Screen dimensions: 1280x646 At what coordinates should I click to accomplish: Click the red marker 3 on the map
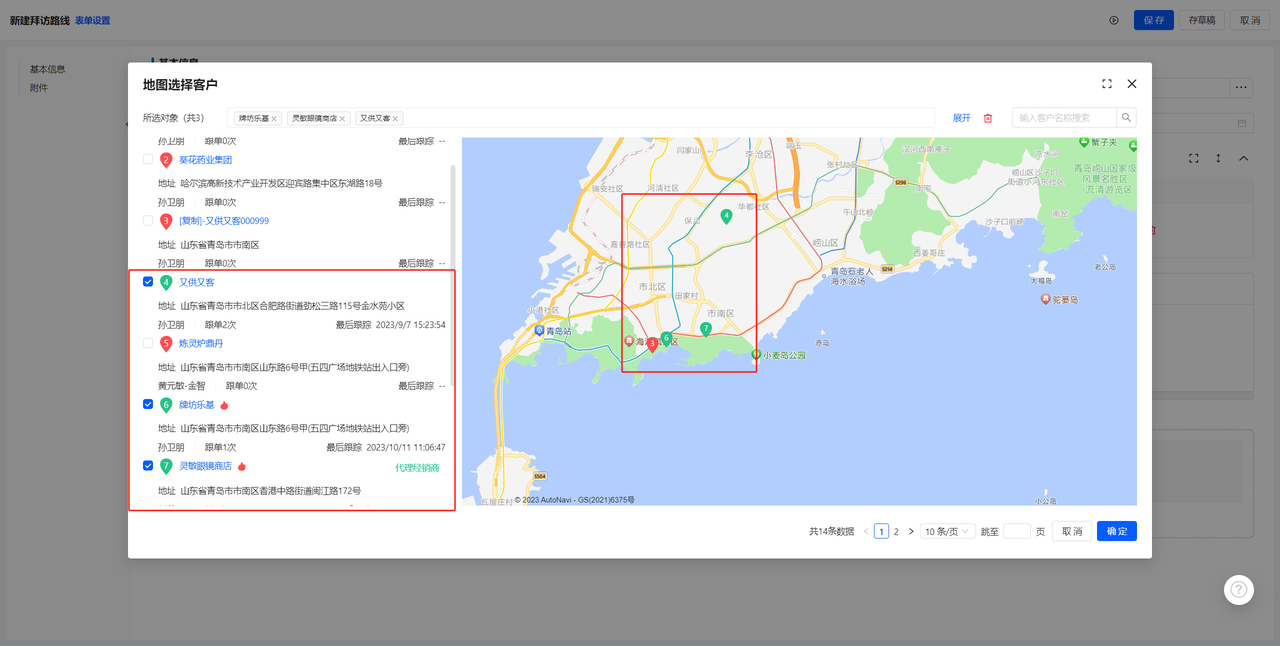[652, 344]
